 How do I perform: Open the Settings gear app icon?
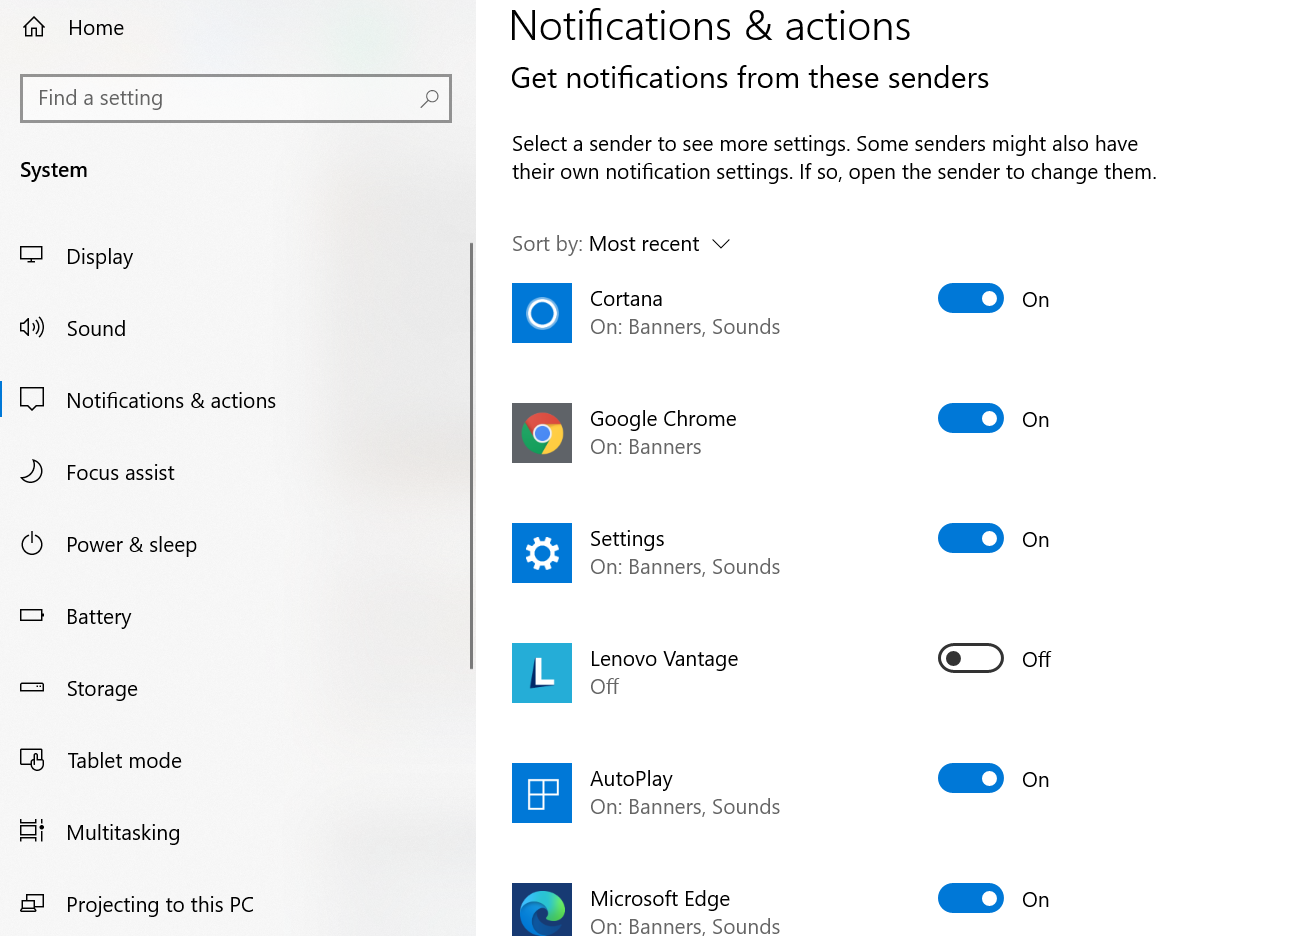coord(542,553)
